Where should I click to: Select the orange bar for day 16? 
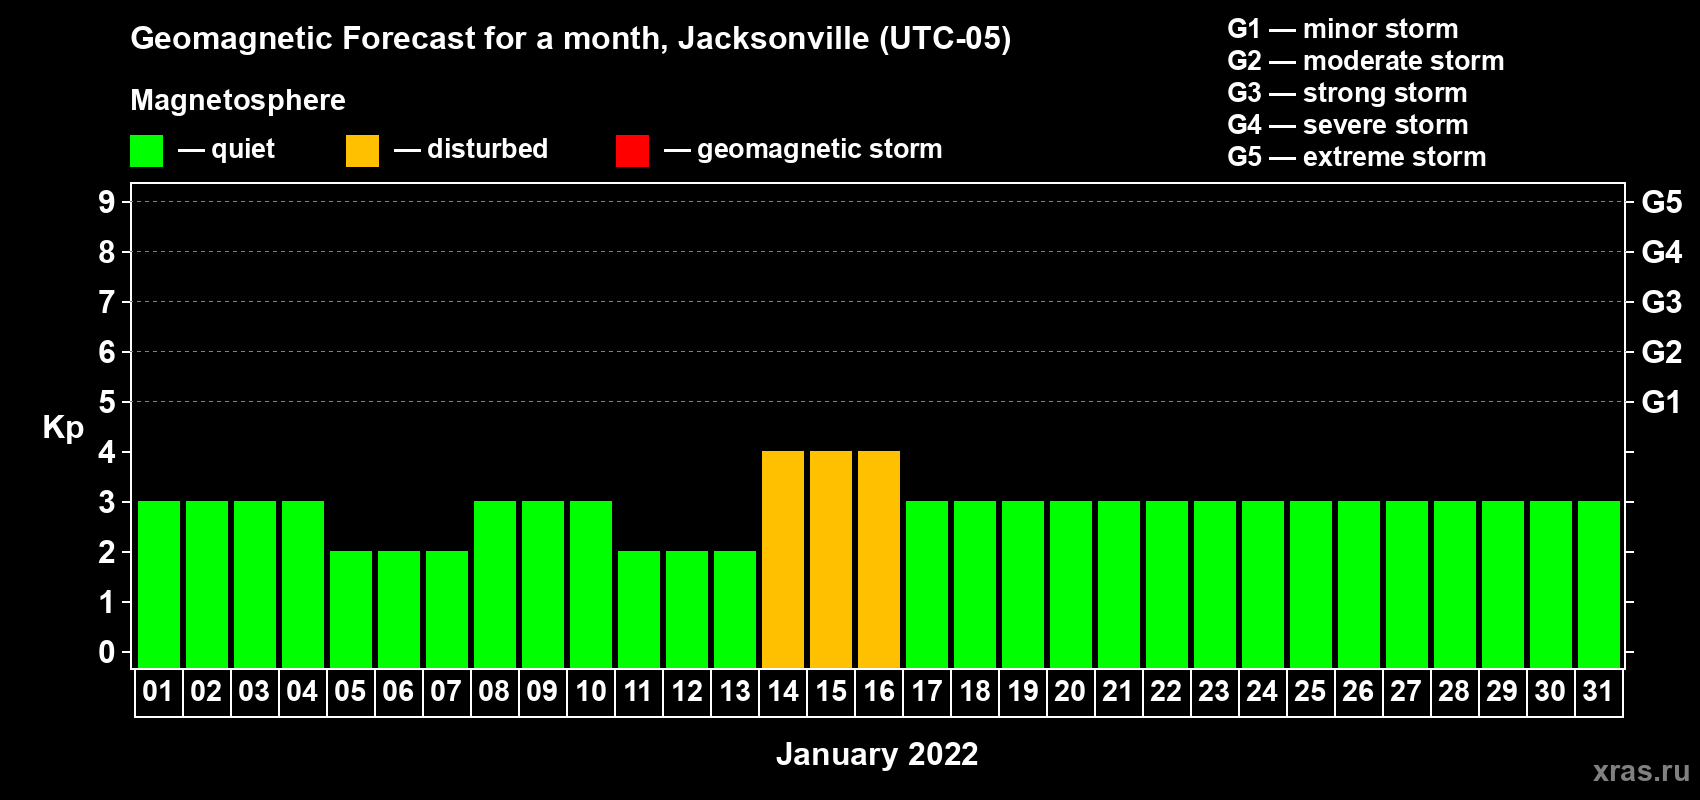879,559
